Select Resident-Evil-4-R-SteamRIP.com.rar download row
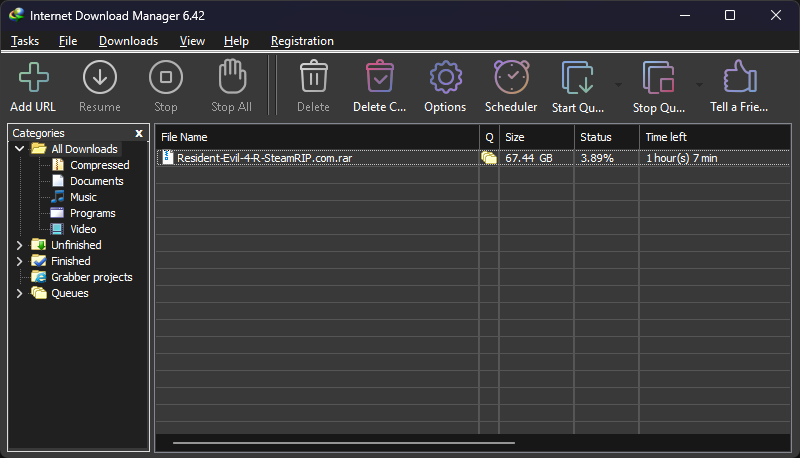Image resolution: width=800 pixels, height=458 pixels. (473, 158)
